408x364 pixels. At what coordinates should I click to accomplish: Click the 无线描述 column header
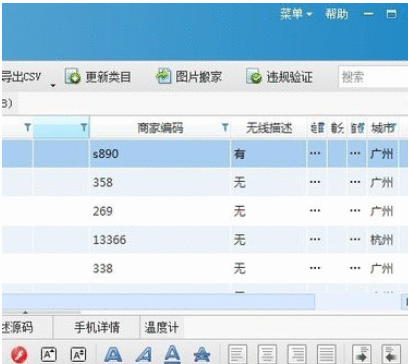coord(269,128)
